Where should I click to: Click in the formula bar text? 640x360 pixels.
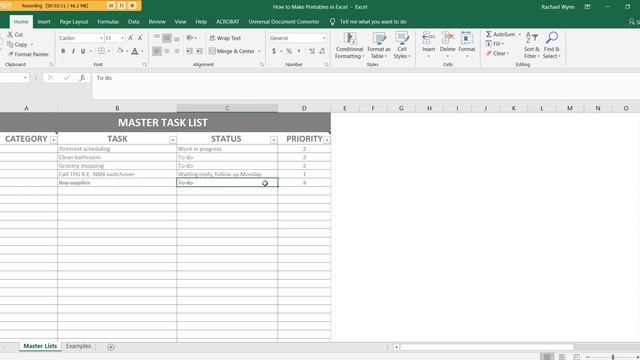click(104, 78)
